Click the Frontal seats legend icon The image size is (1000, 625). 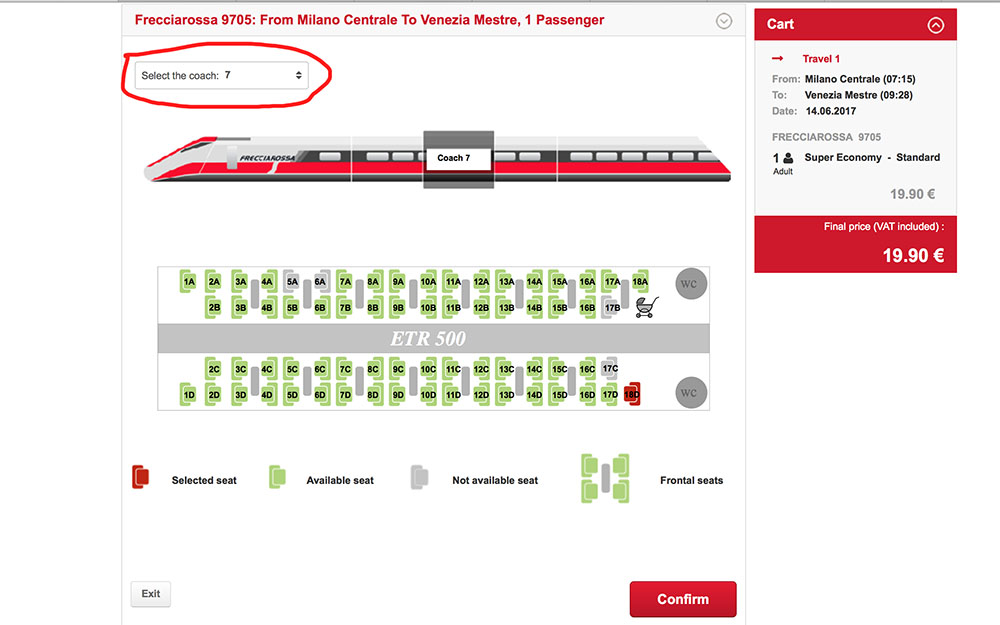(605, 478)
